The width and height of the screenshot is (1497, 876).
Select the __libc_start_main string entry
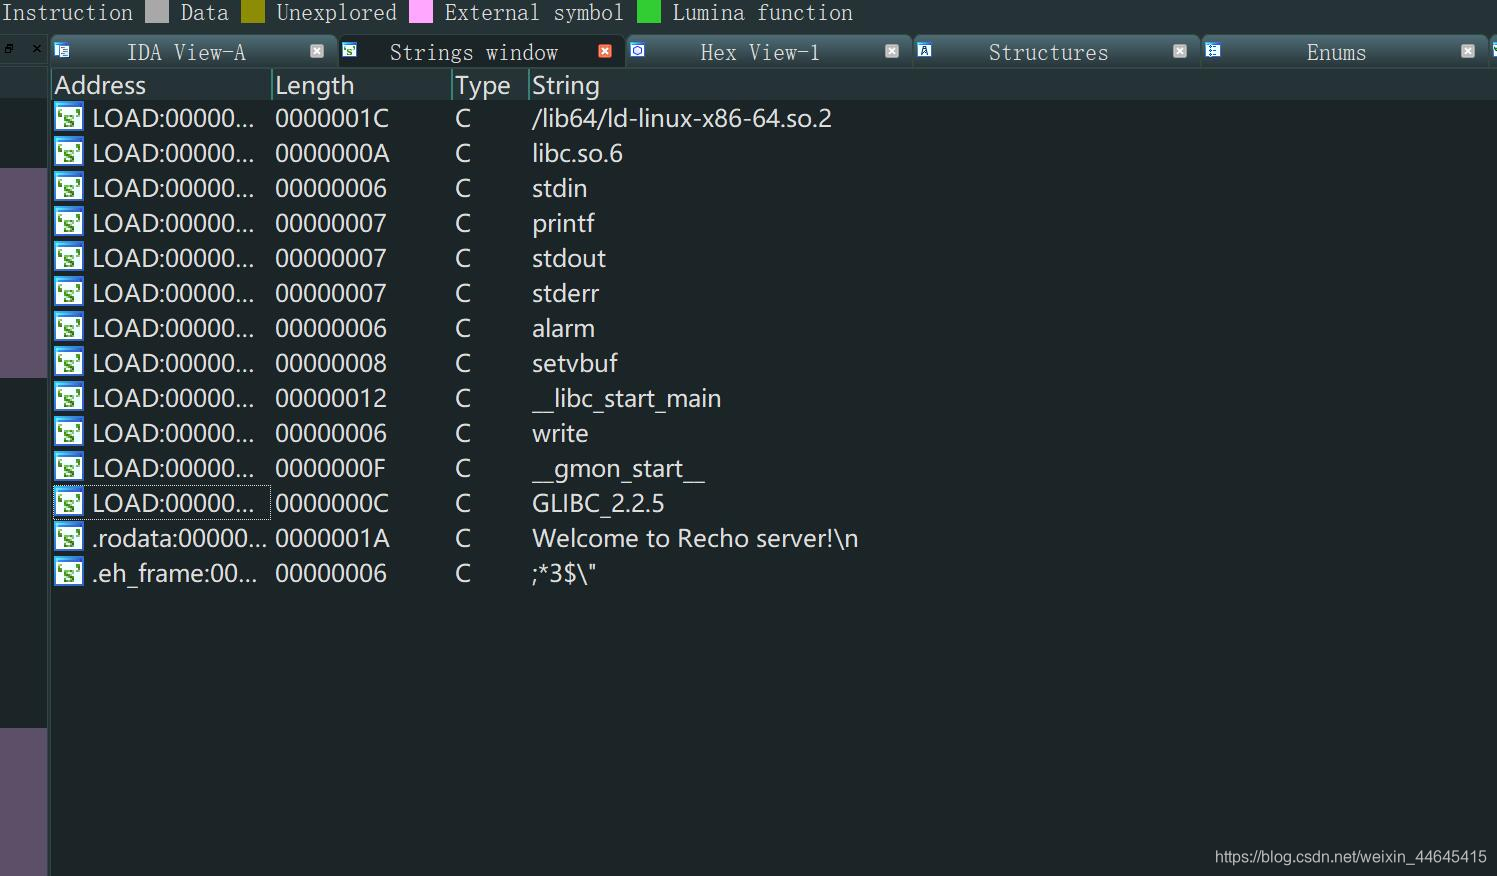(626, 398)
